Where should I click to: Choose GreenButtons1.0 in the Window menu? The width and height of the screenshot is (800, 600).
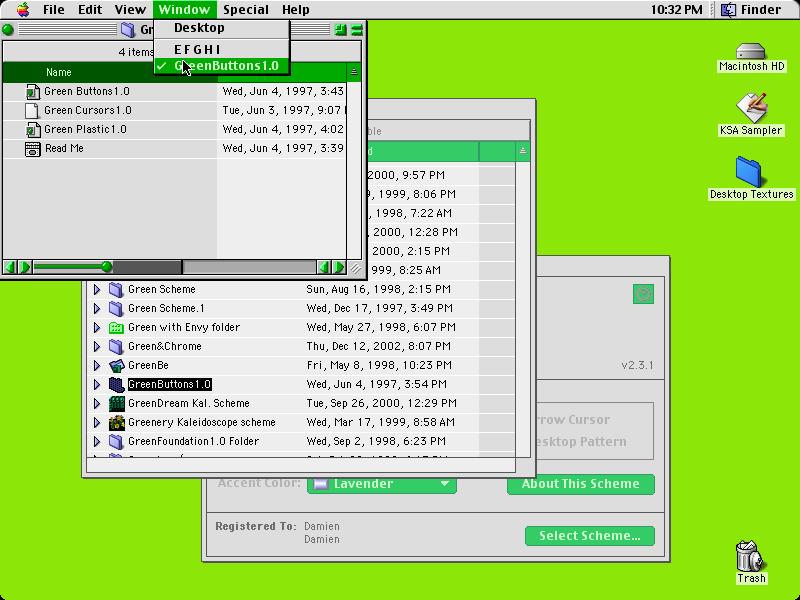tap(221, 66)
